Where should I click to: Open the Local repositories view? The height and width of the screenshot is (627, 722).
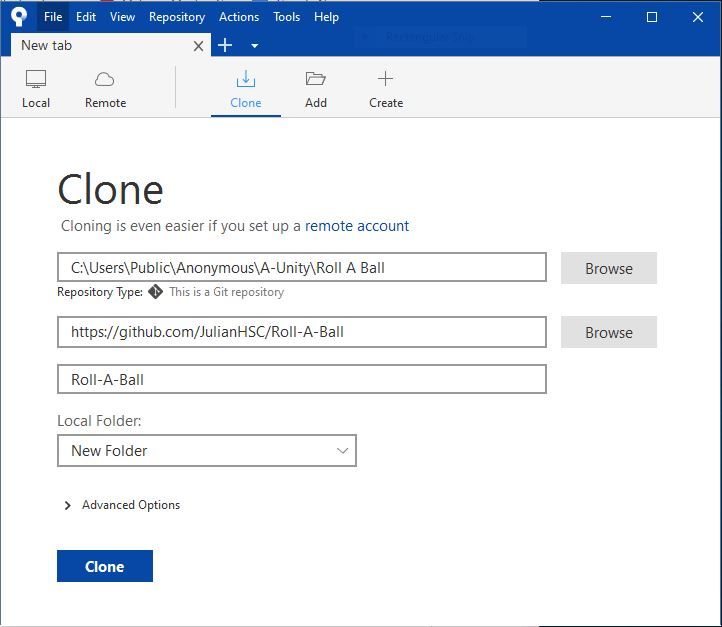[36, 89]
